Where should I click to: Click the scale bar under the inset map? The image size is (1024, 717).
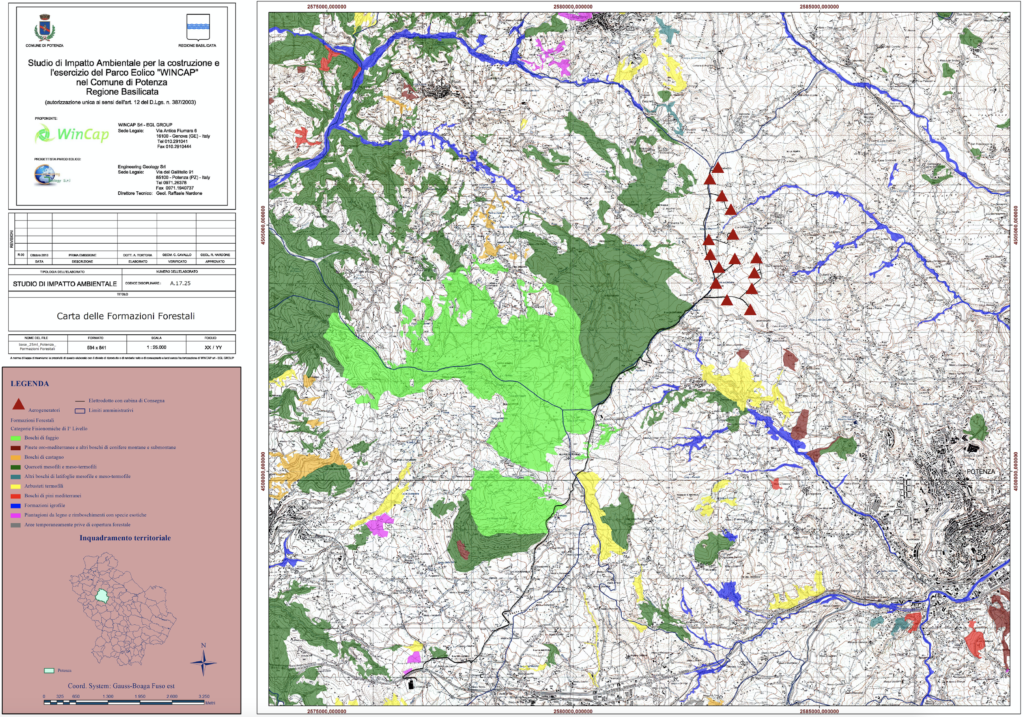click(125, 700)
